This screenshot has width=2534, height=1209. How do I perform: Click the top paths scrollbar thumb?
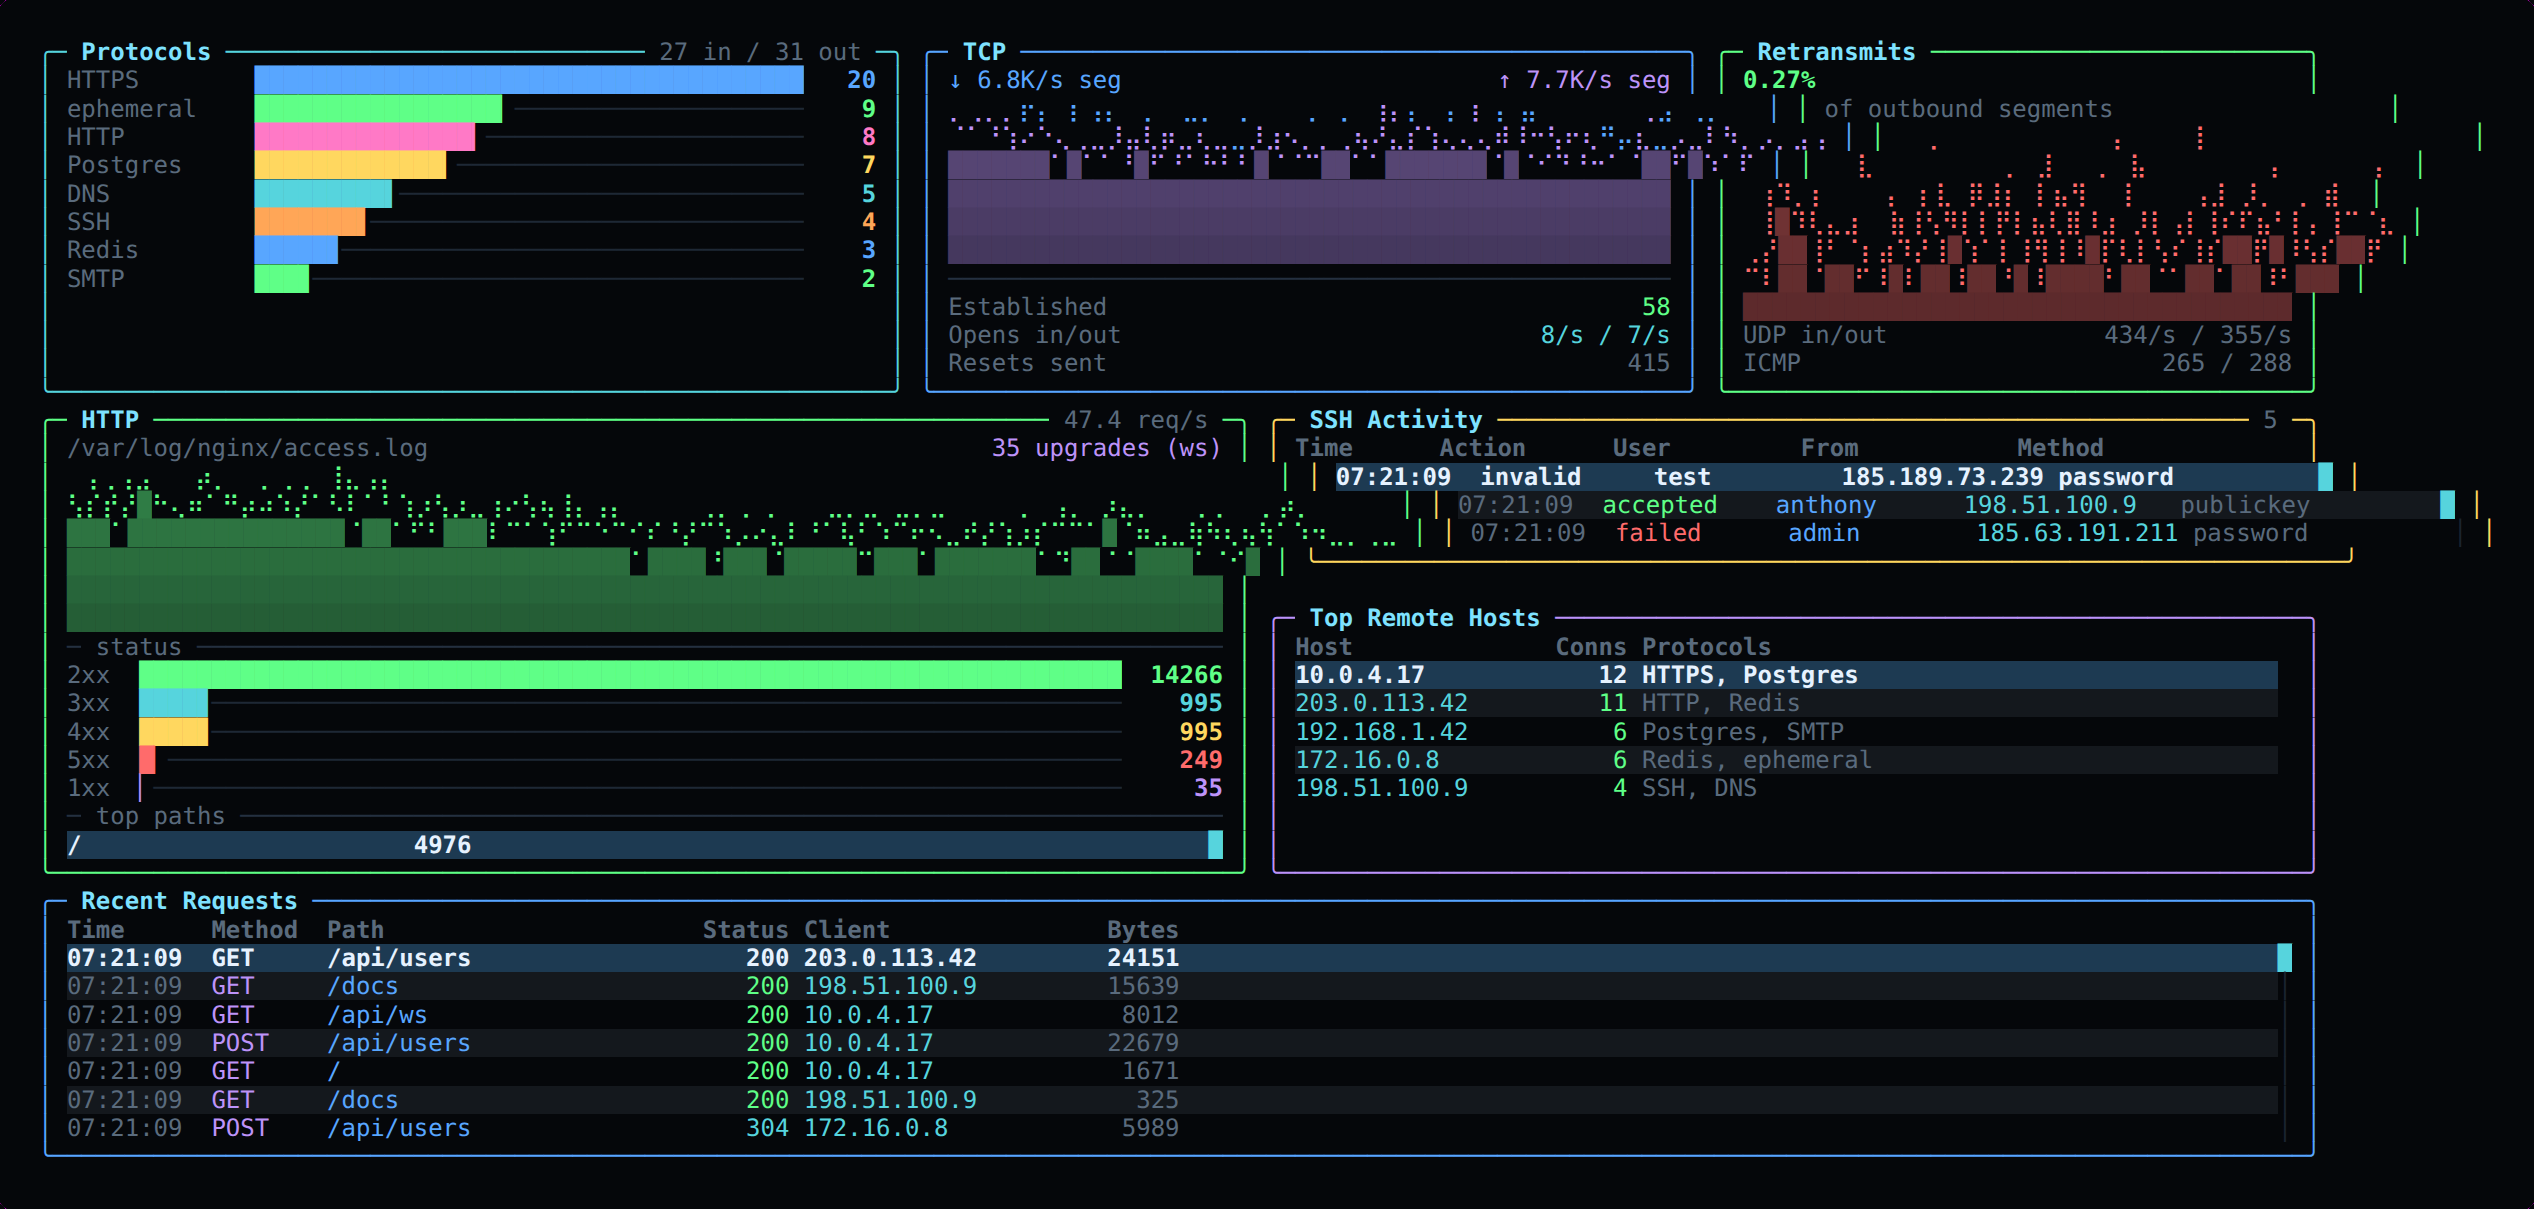[1216, 845]
